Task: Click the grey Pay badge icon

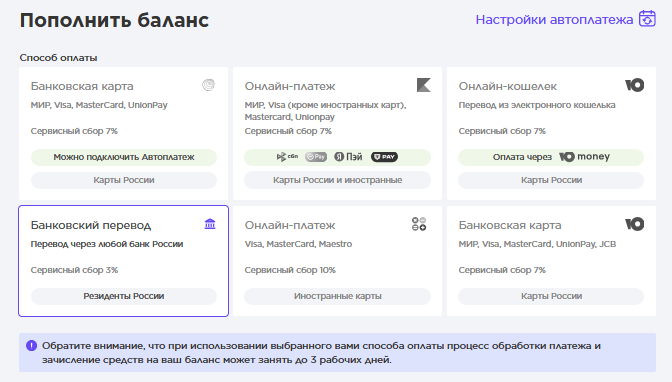Action: [316, 157]
